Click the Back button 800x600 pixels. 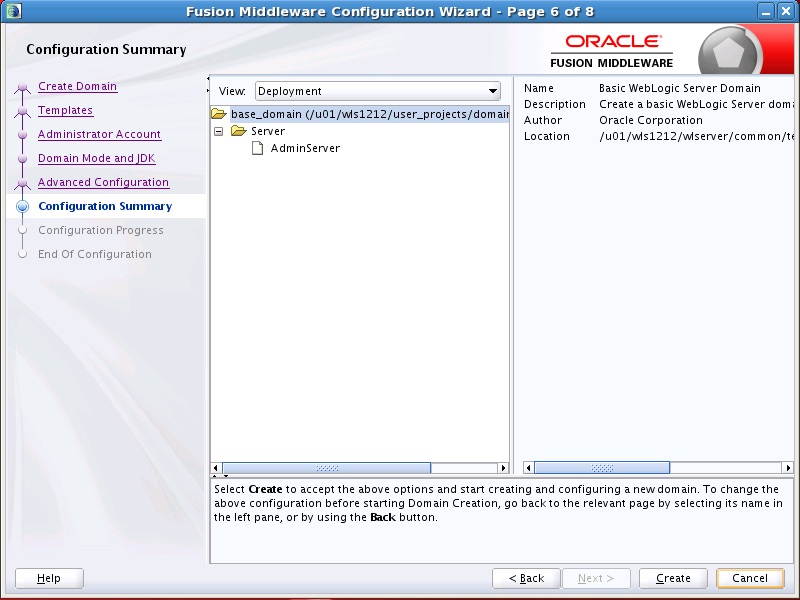coord(526,578)
